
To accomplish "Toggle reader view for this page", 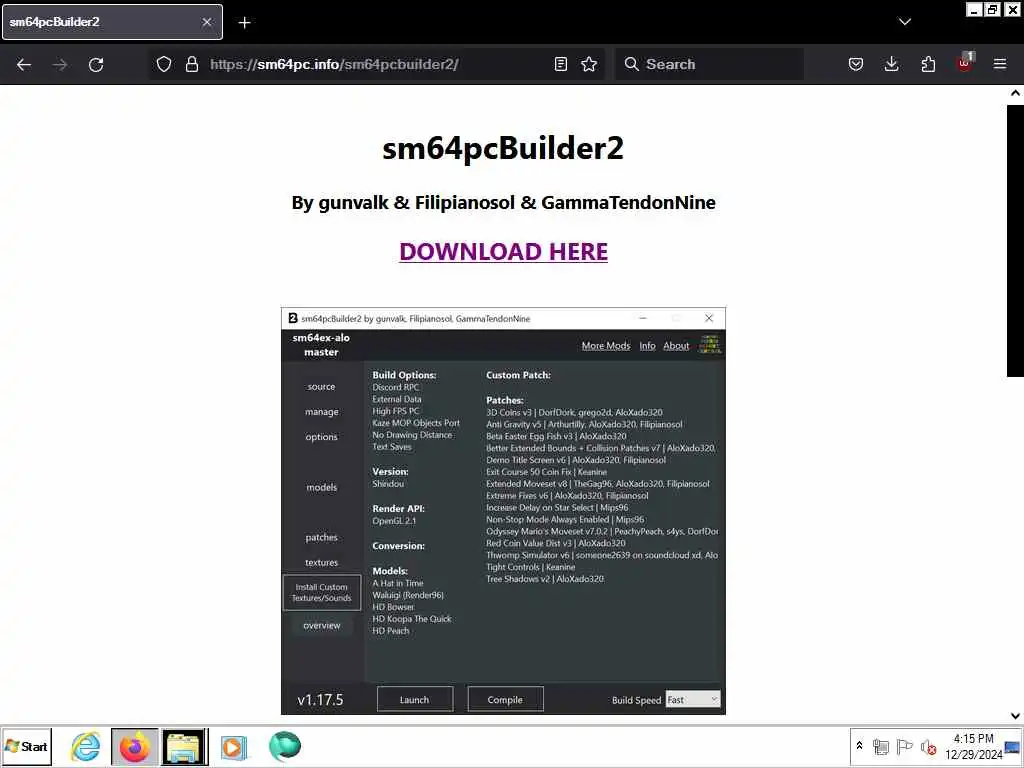I will [560, 64].
